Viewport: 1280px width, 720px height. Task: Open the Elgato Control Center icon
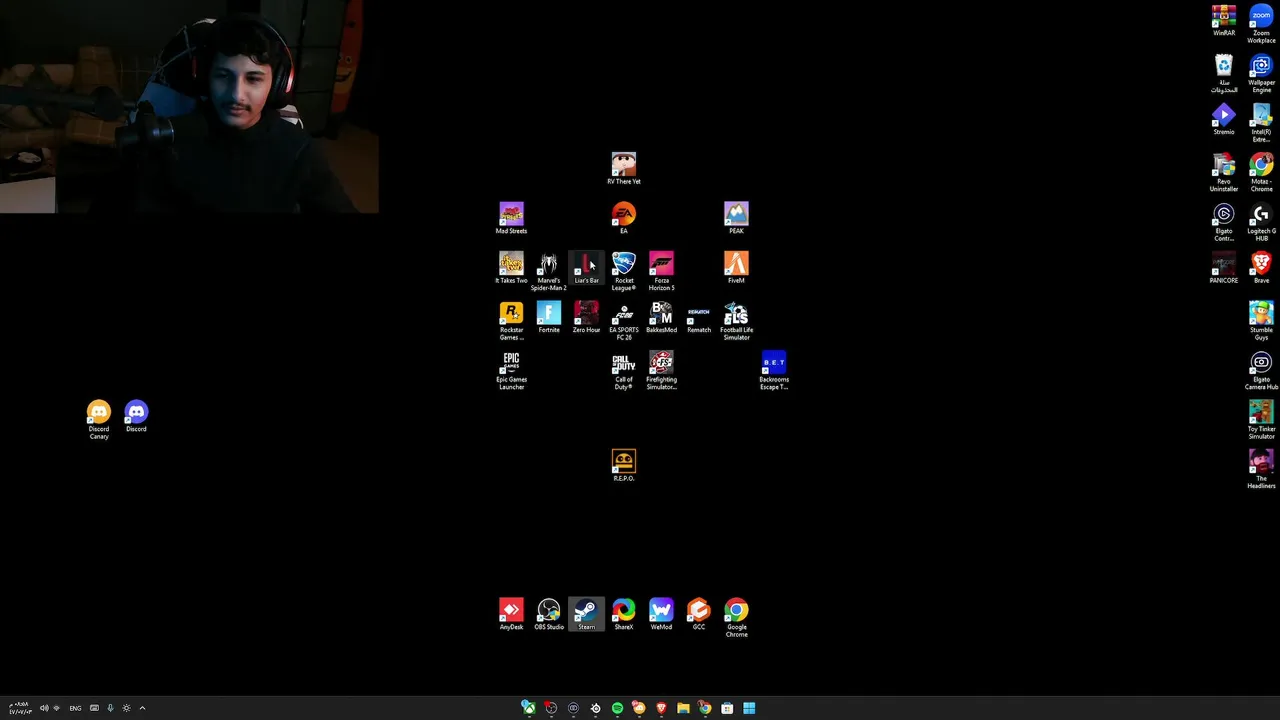click(1224, 222)
